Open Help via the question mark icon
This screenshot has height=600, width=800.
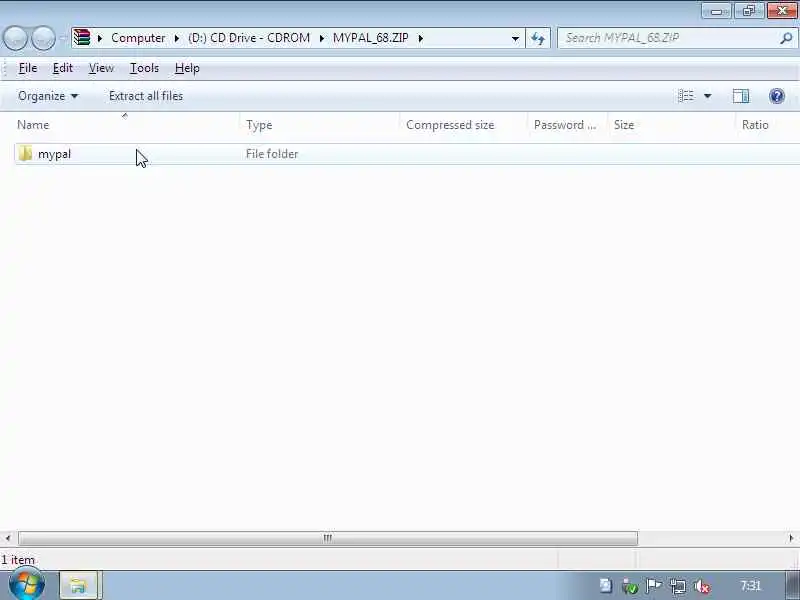coord(777,96)
